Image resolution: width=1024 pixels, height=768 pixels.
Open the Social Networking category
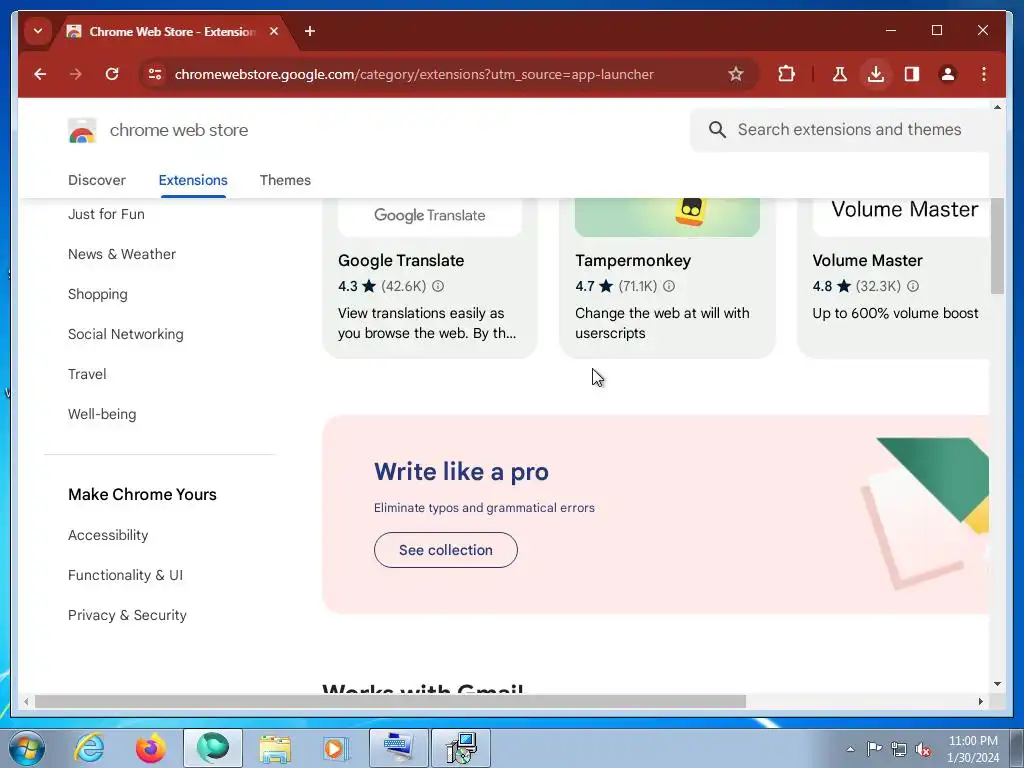click(x=126, y=334)
